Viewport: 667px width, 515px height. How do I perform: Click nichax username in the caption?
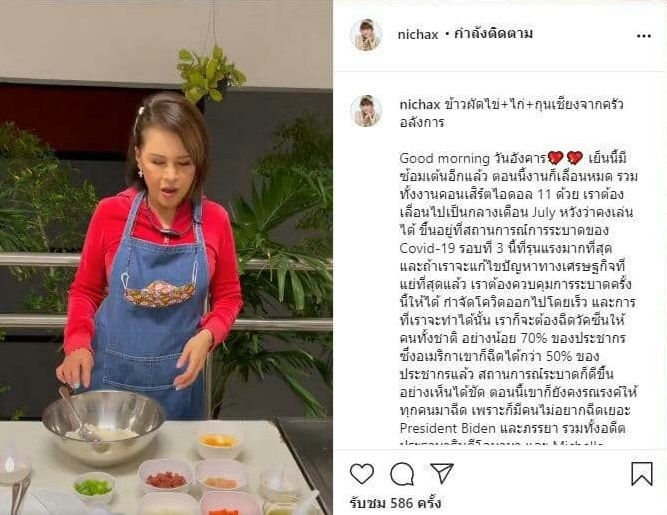click(420, 104)
